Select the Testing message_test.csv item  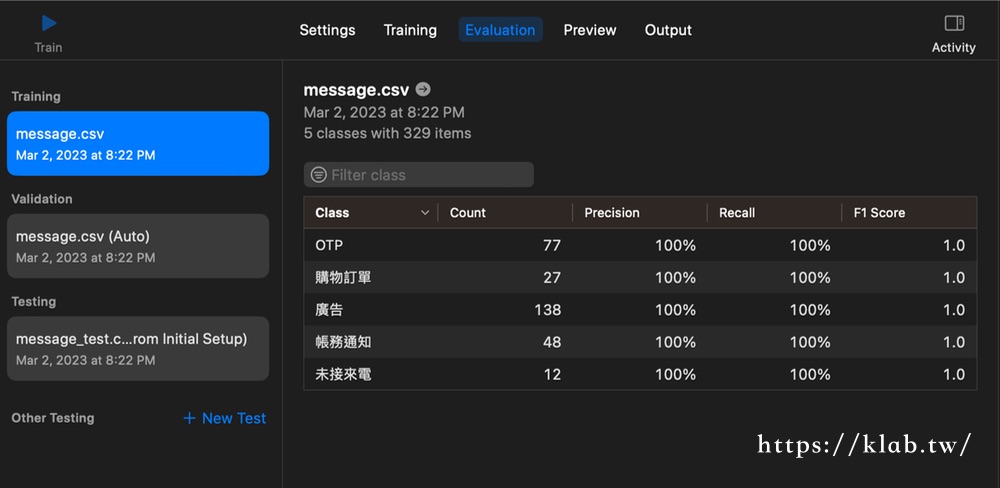tap(137, 348)
